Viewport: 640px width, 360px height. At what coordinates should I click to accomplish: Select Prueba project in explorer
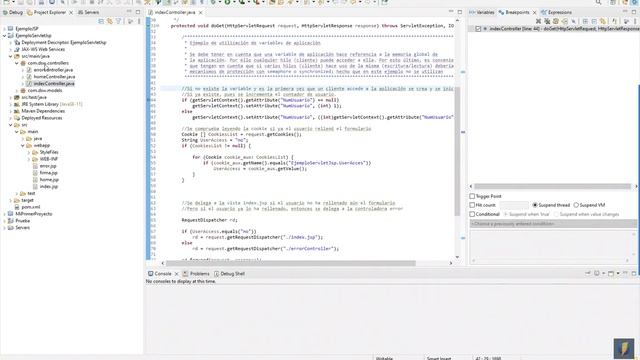(x=22, y=221)
